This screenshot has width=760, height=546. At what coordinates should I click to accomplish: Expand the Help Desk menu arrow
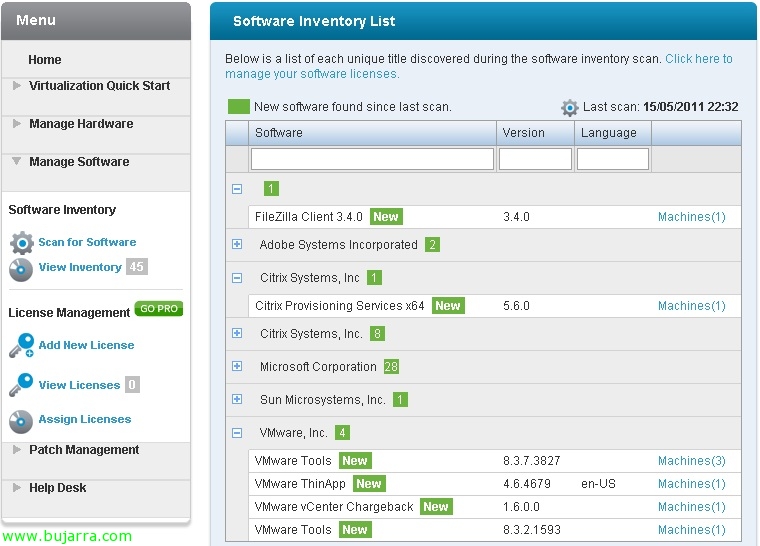(16, 487)
